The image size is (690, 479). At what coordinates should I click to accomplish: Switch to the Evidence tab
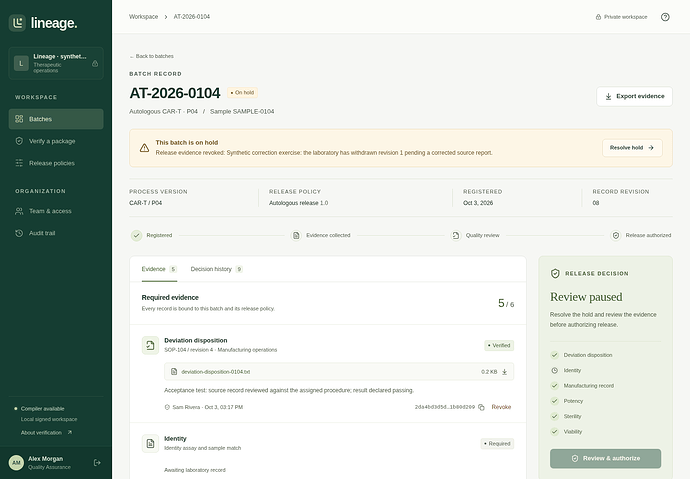(x=159, y=269)
